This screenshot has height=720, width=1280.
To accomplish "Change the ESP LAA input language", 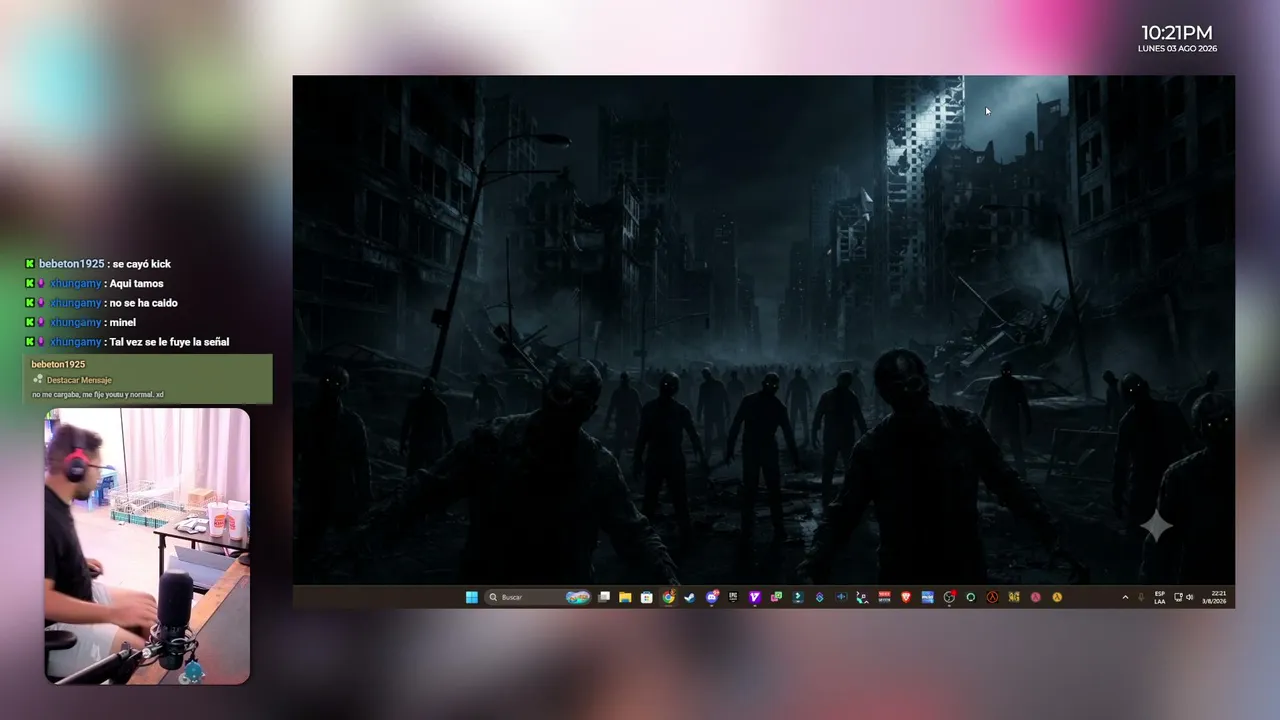I will click(x=1160, y=597).
